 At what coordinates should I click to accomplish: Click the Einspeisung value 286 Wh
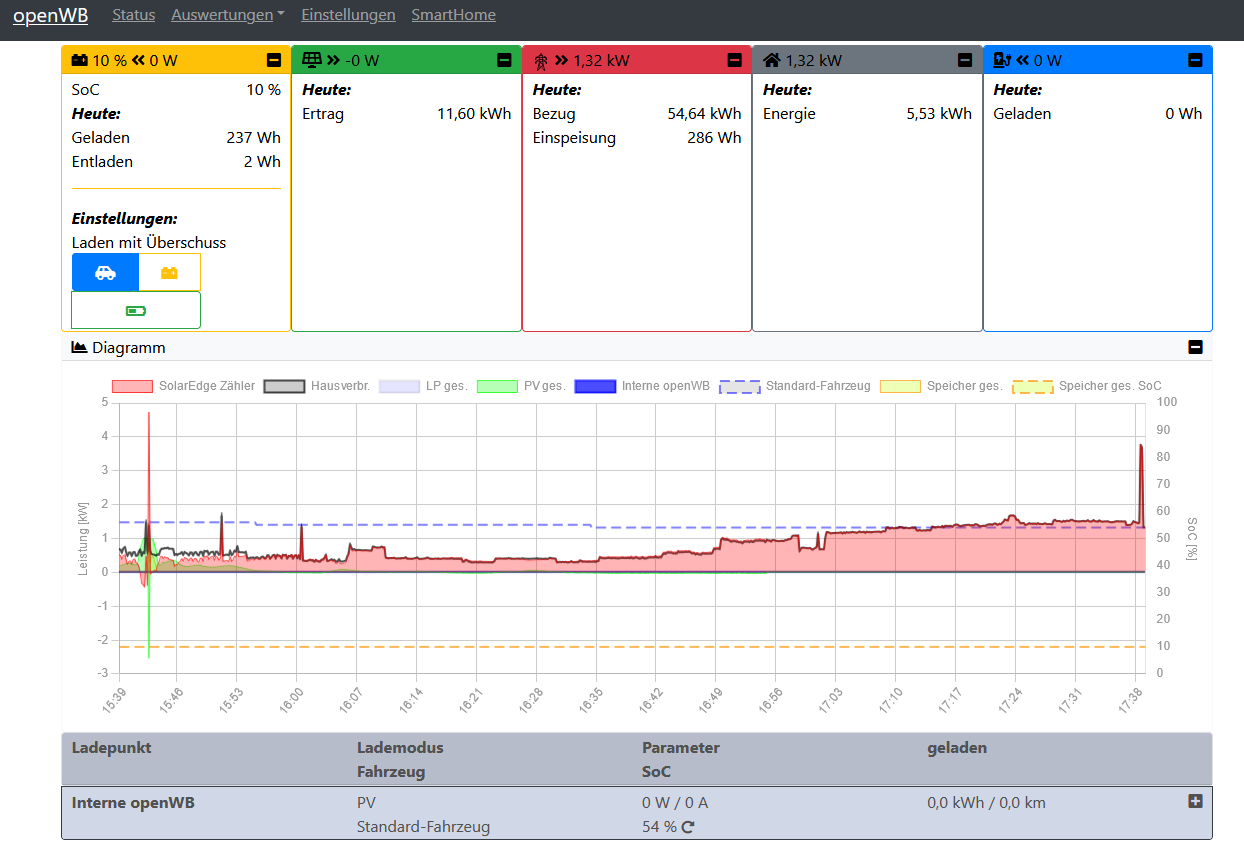(x=714, y=138)
